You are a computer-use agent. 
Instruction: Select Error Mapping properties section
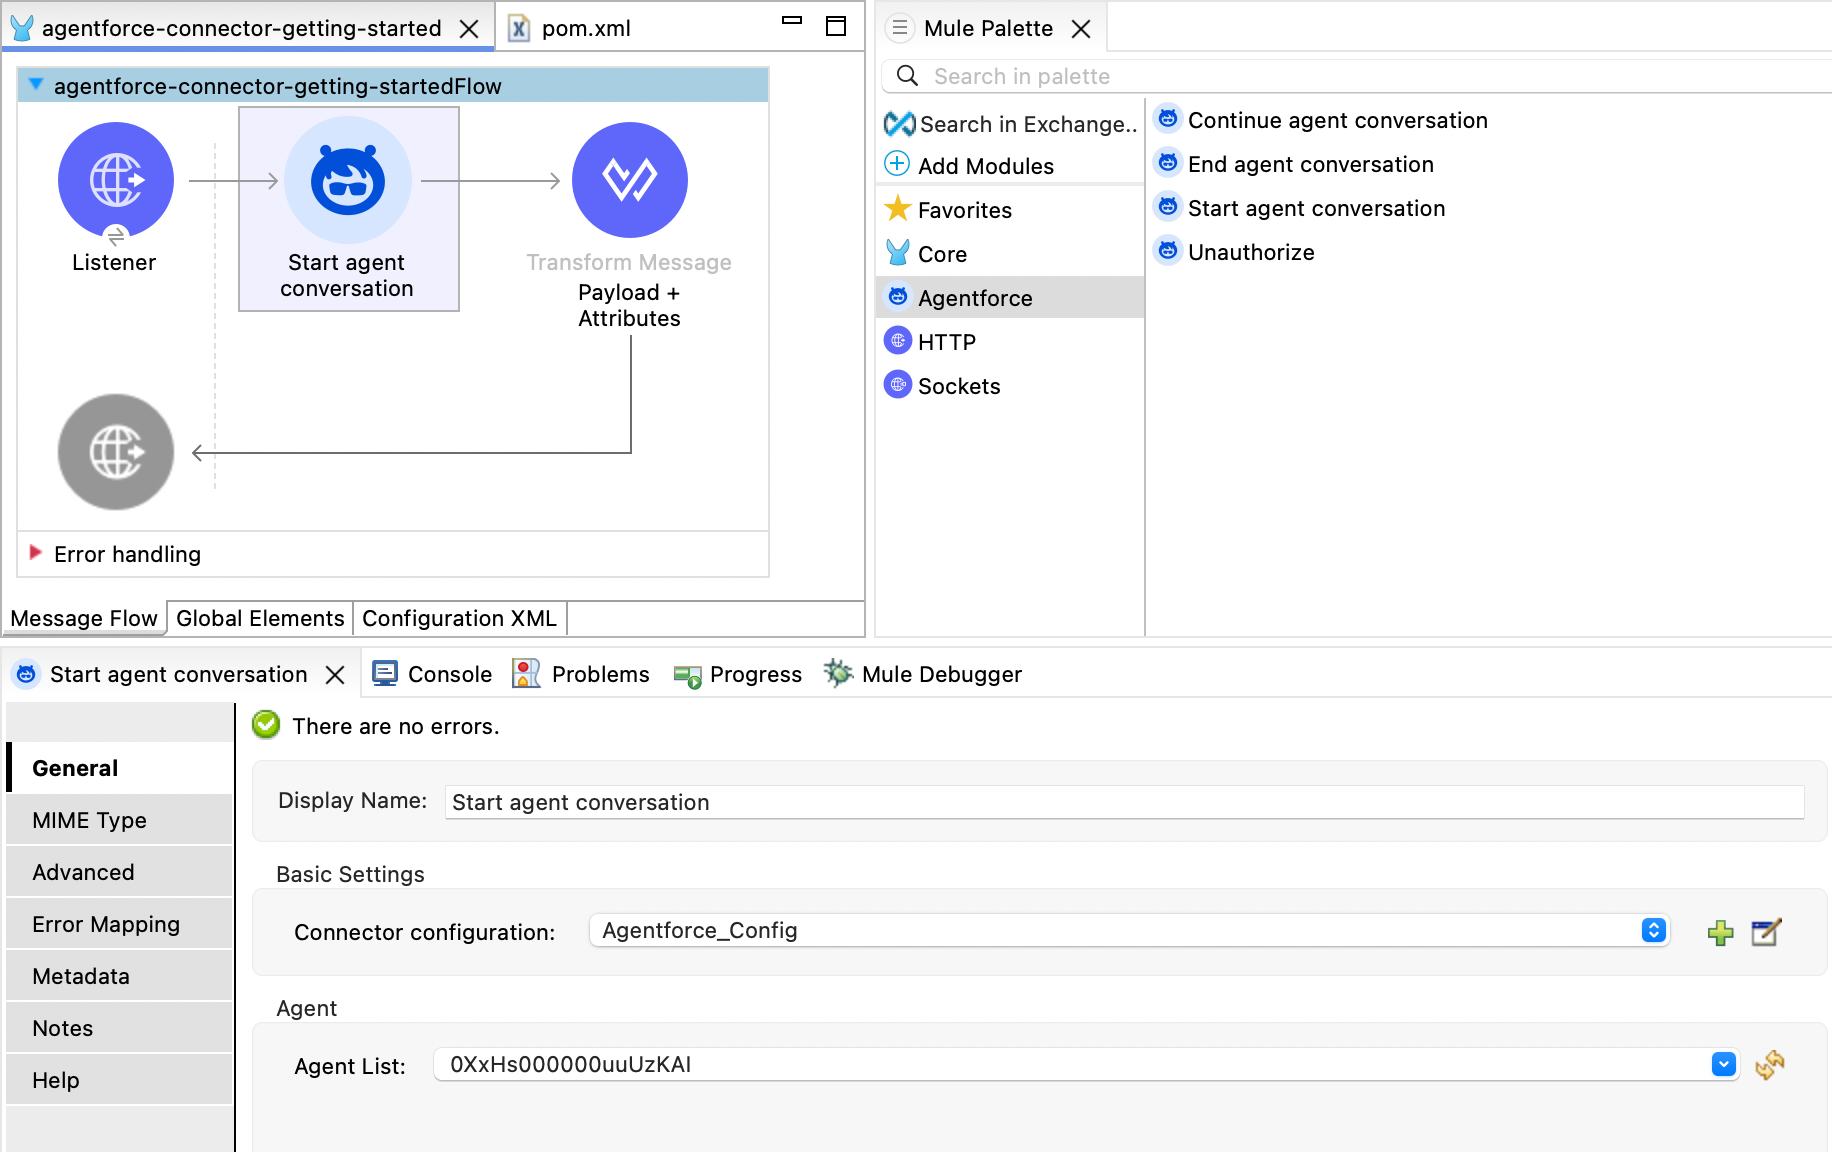(x=120, y=924)
